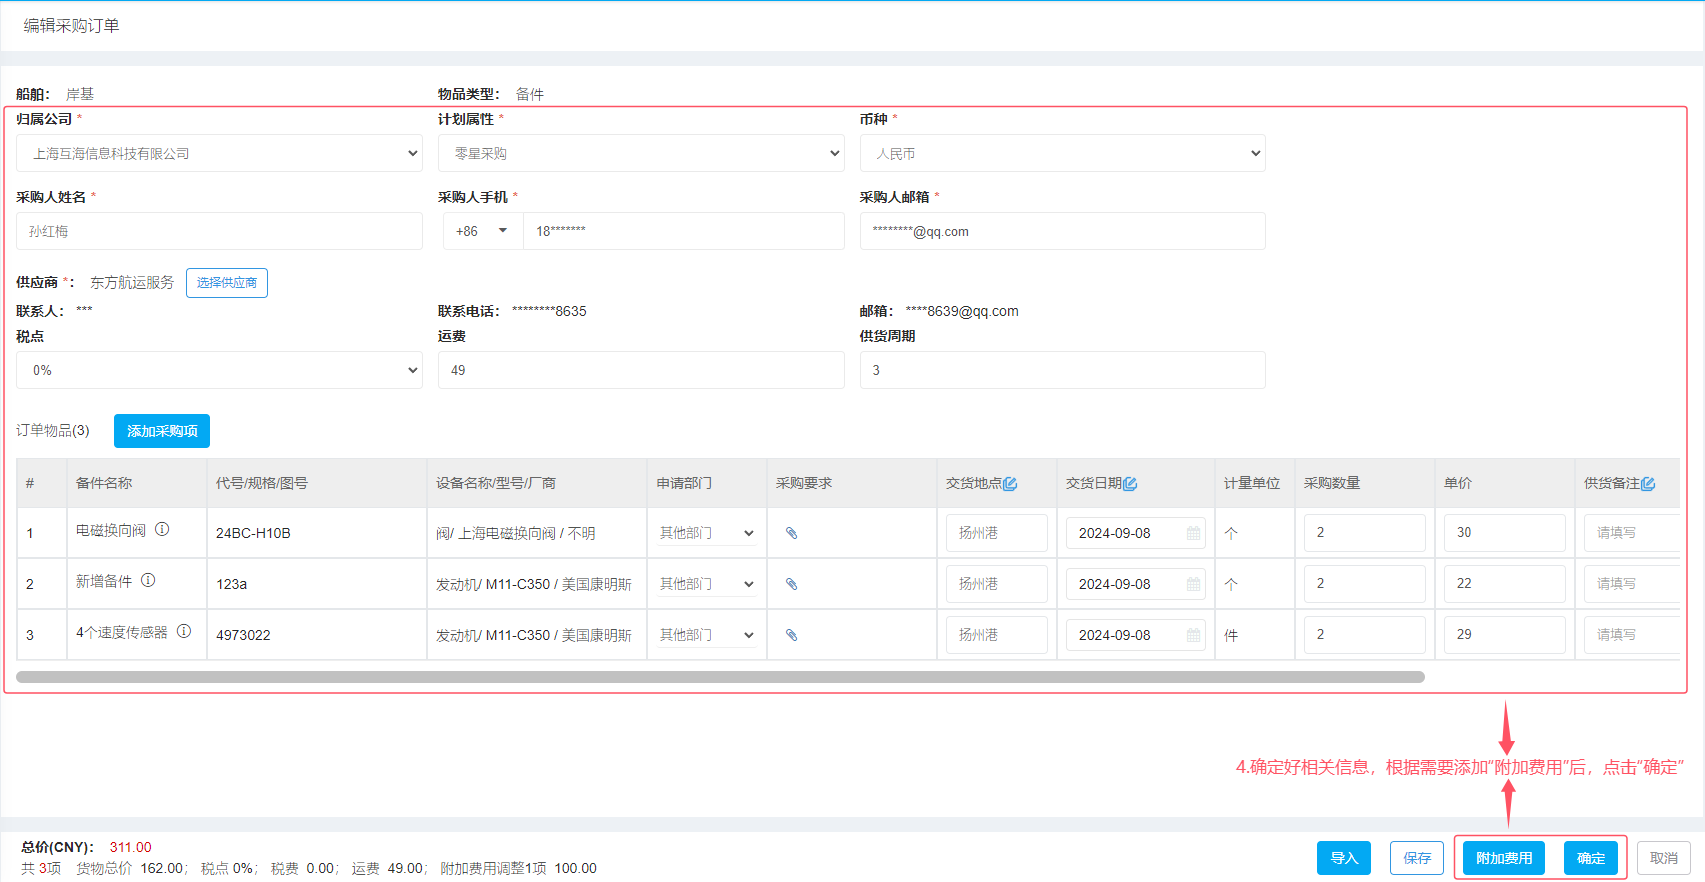Click info icon next to 电磁换向阀
The image size is (1705, 882).
pyautogui.click(x=162, y=529)
